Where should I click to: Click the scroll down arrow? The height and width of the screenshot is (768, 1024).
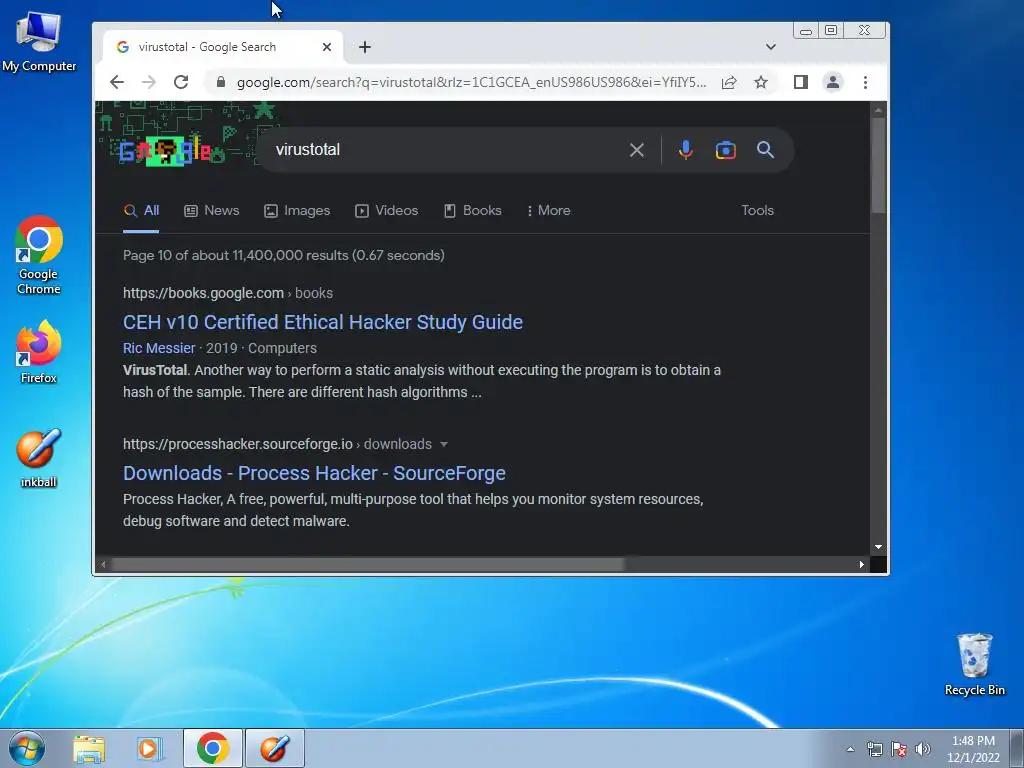[878, 547]
